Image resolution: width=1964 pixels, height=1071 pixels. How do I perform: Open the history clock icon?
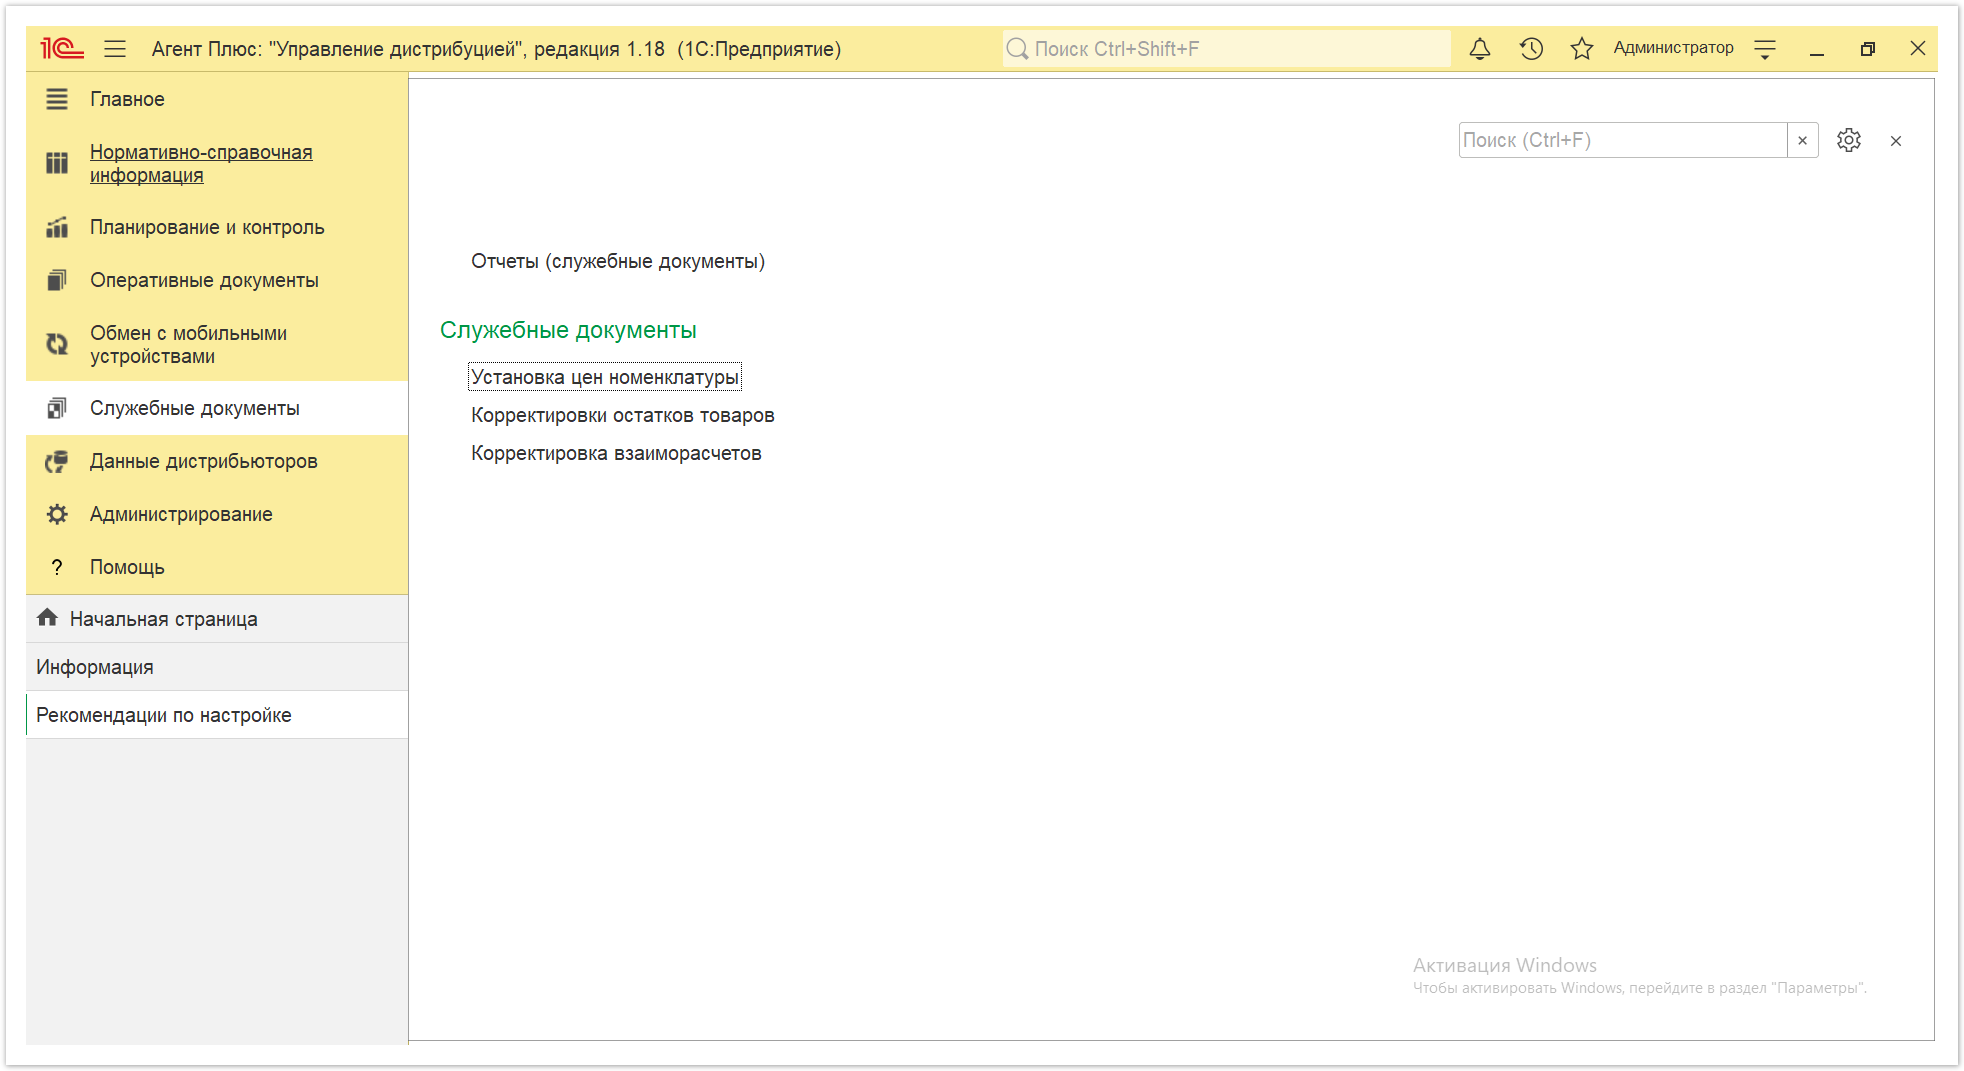click(1531, 48)
